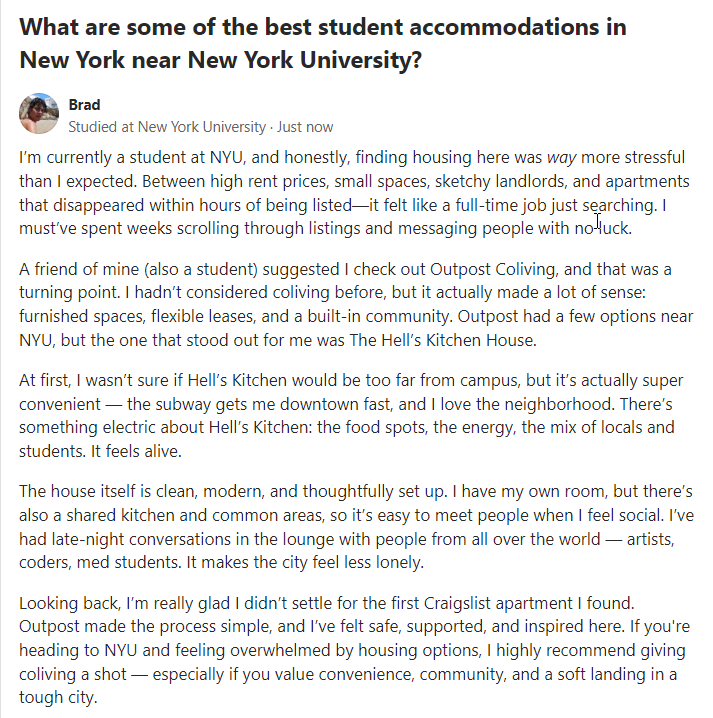
Task: Open the NYU student accommodations question title
Action: 322,42
